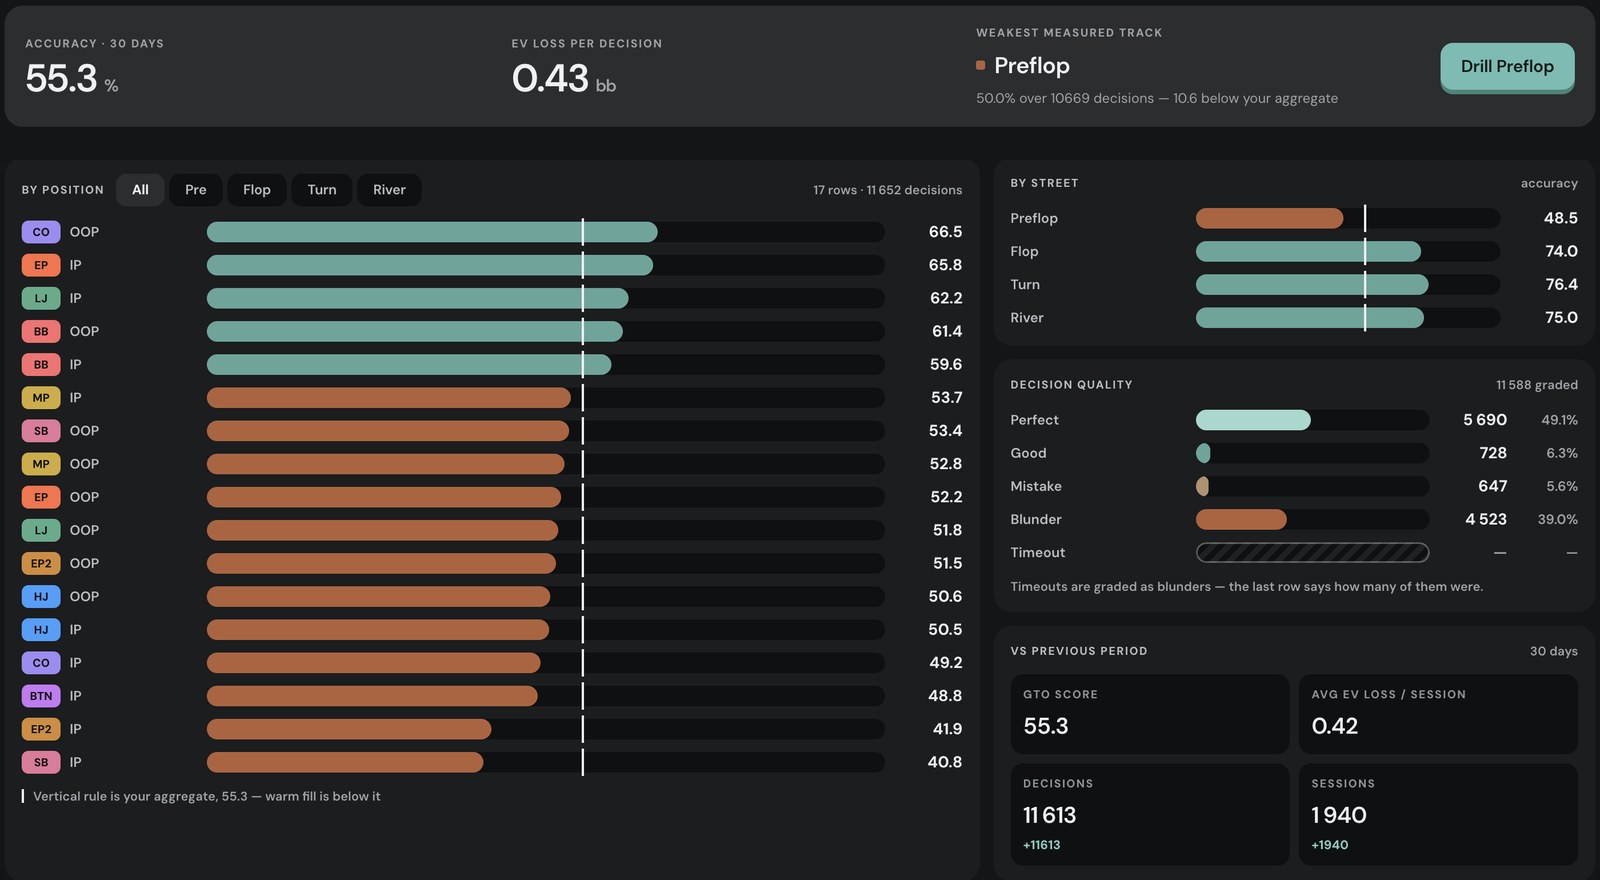Click the 66.5 accuracy value
1600x880 pixels.
[945, 232]
